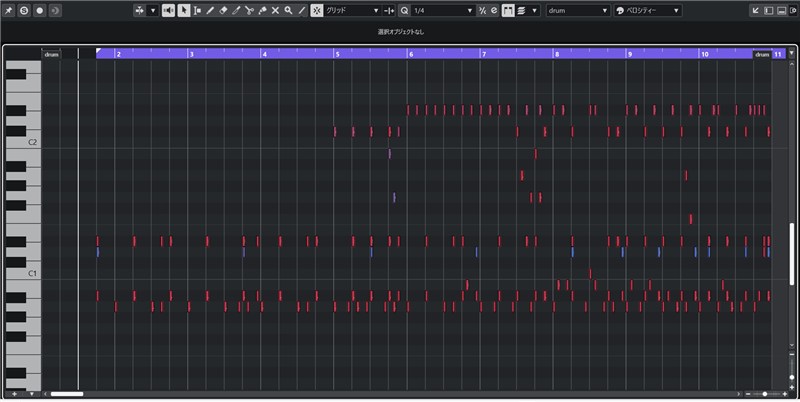Open the bottom-left controller lane arrow

[x=32, y=394]
